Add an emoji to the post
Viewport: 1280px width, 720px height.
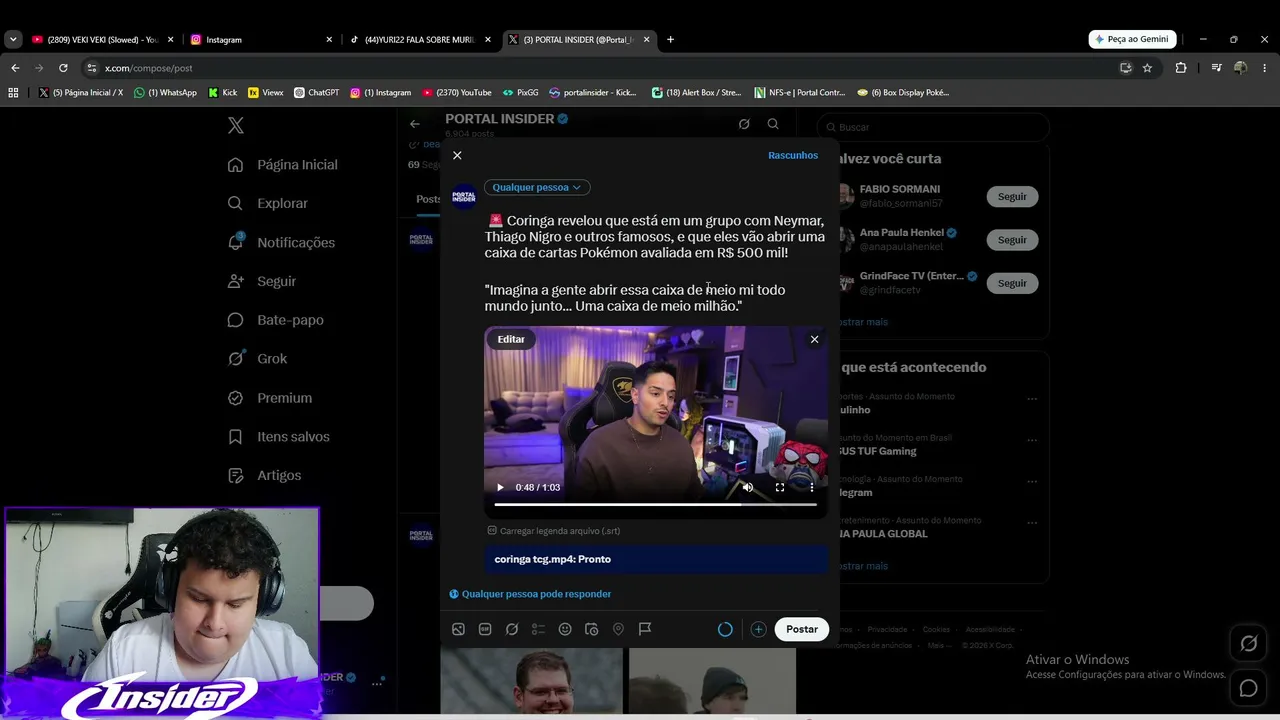[x=565, y=629]
